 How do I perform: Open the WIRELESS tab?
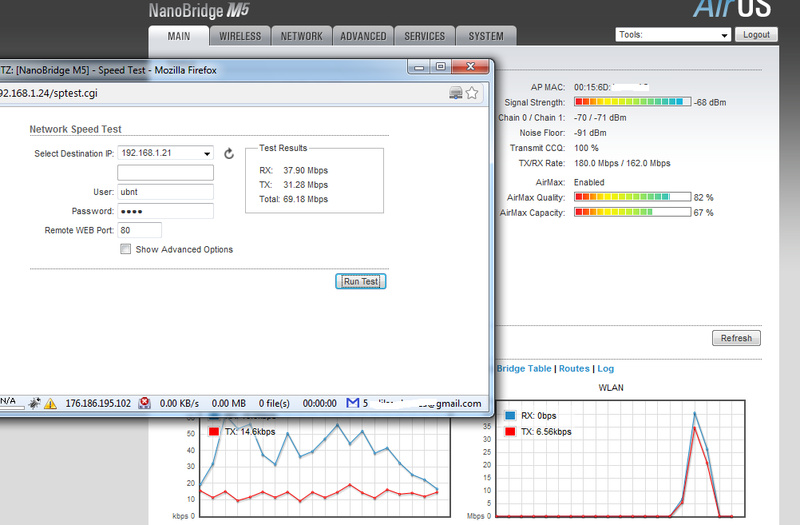(x=240, y=36)
